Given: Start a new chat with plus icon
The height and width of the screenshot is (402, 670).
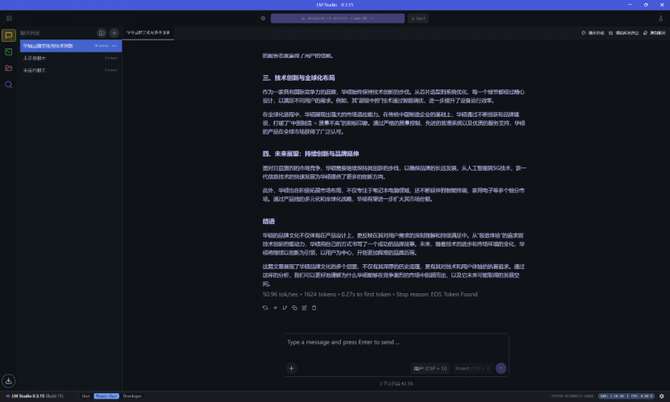Looking at the screenshot, I should (114, 33).
